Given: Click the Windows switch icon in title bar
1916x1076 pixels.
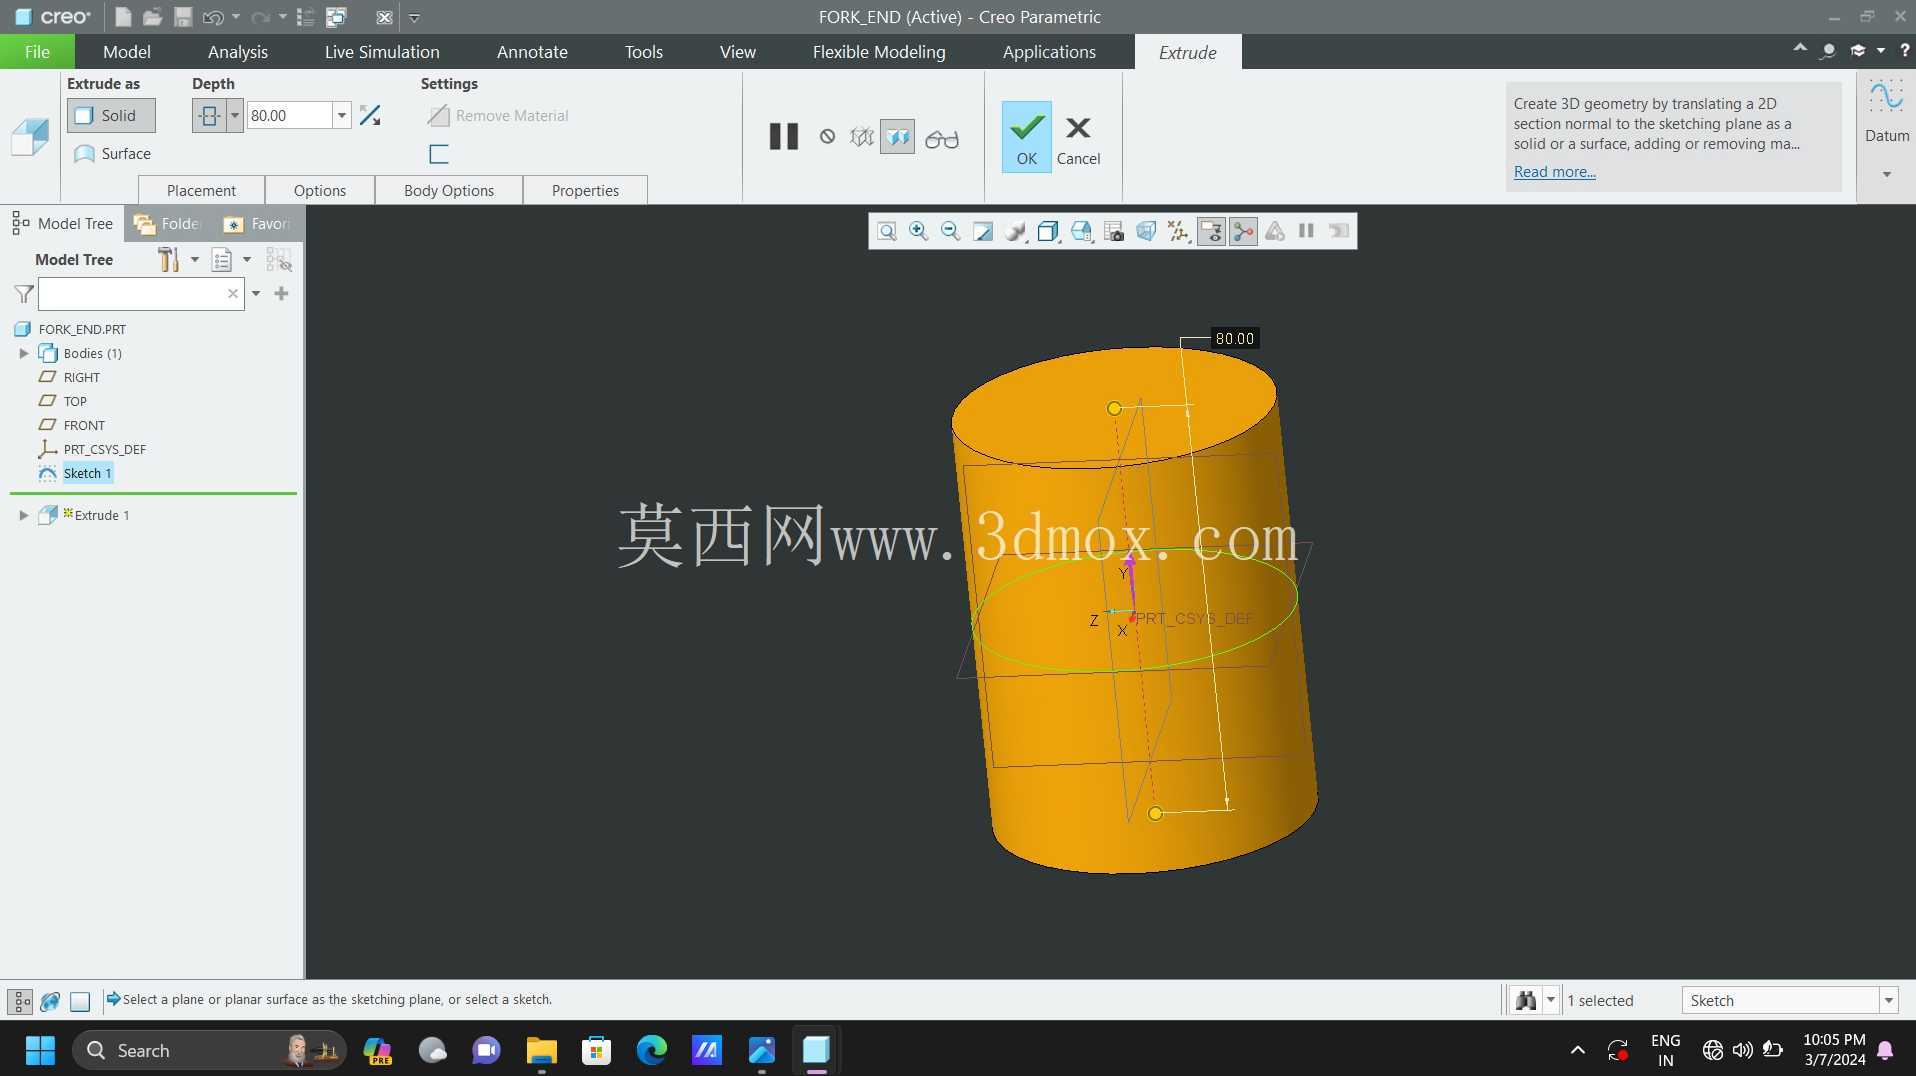Looking at the screenshot, I should [337, 17].
